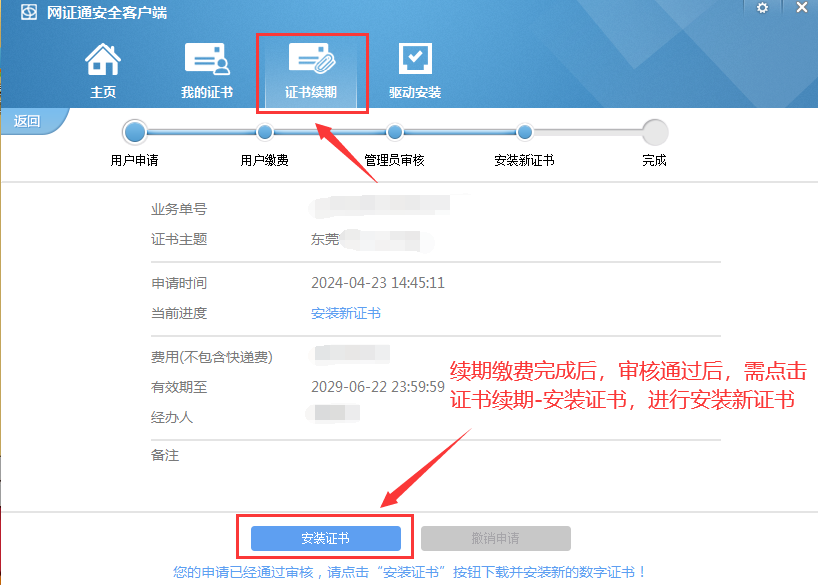Click the 安装证书 button
Screen dimensions: 818x585
(325, 539)
